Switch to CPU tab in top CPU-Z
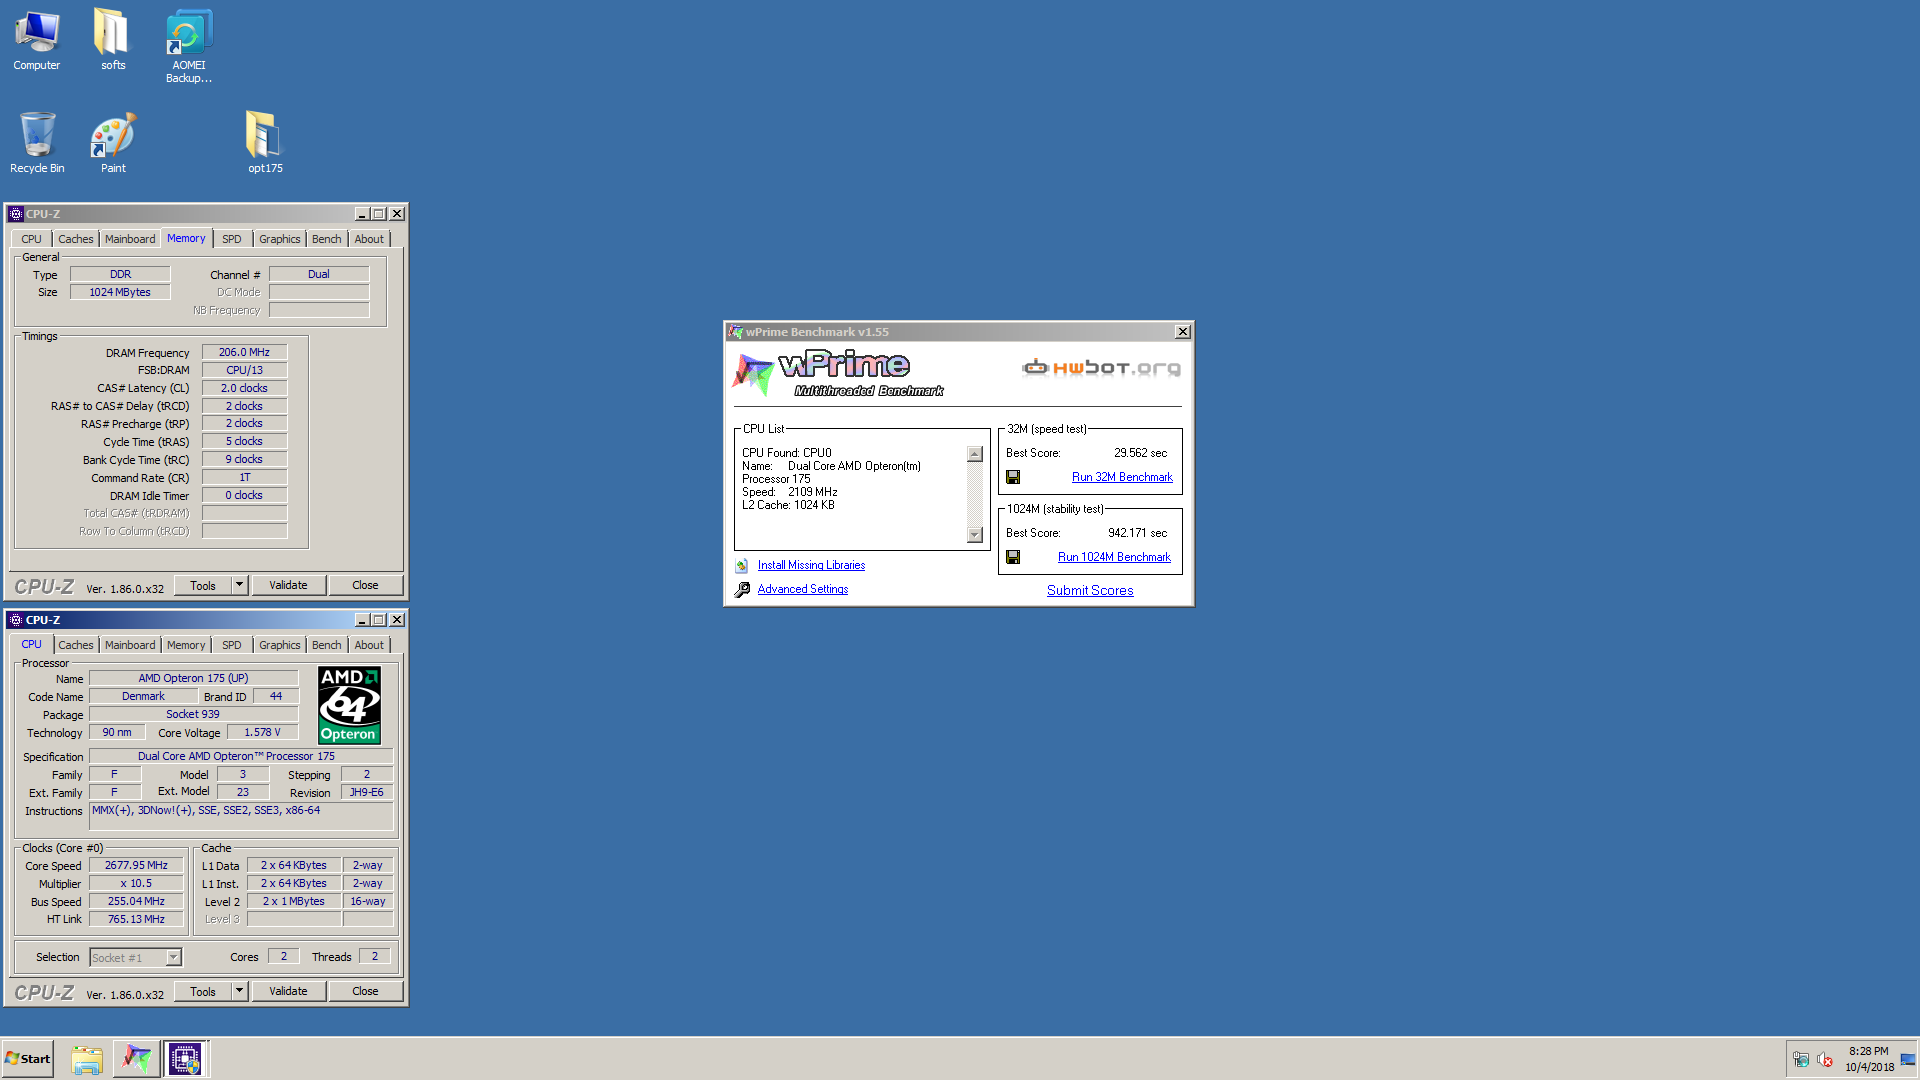The width and height of the screenshot is (1920, 1080). tap(31, 239)
